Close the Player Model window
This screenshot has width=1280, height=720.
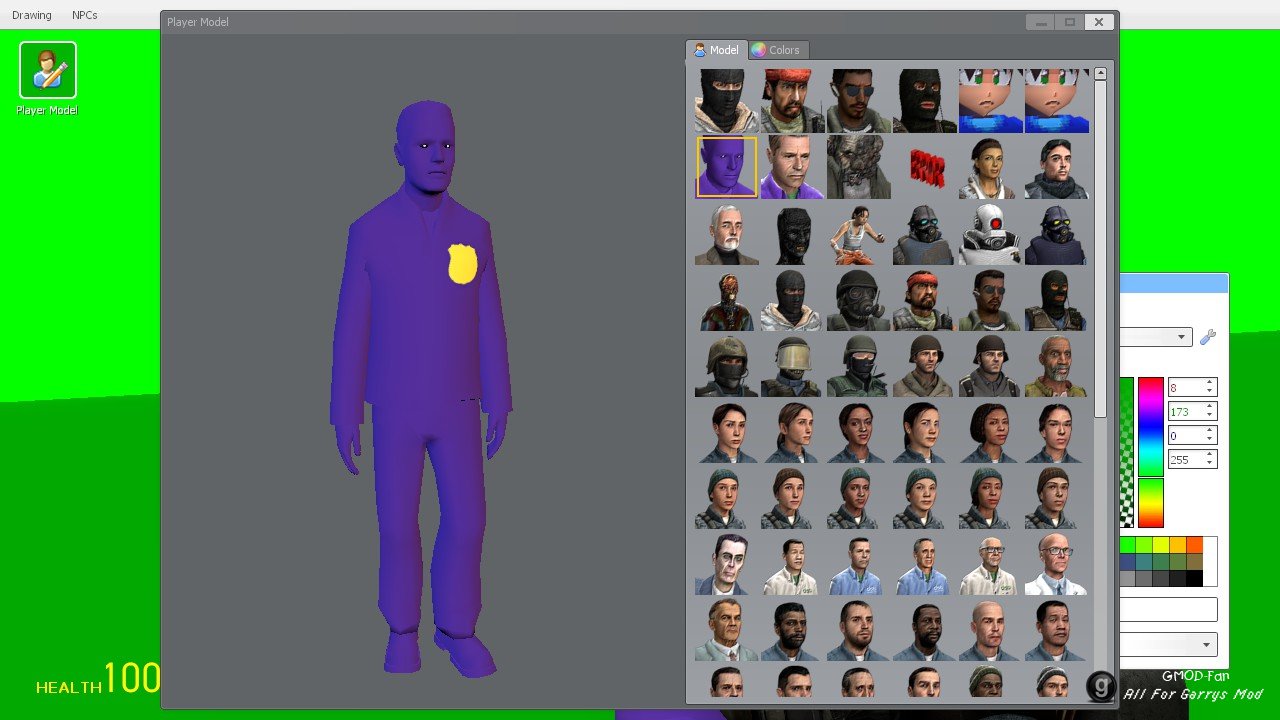click(1098, 22)
